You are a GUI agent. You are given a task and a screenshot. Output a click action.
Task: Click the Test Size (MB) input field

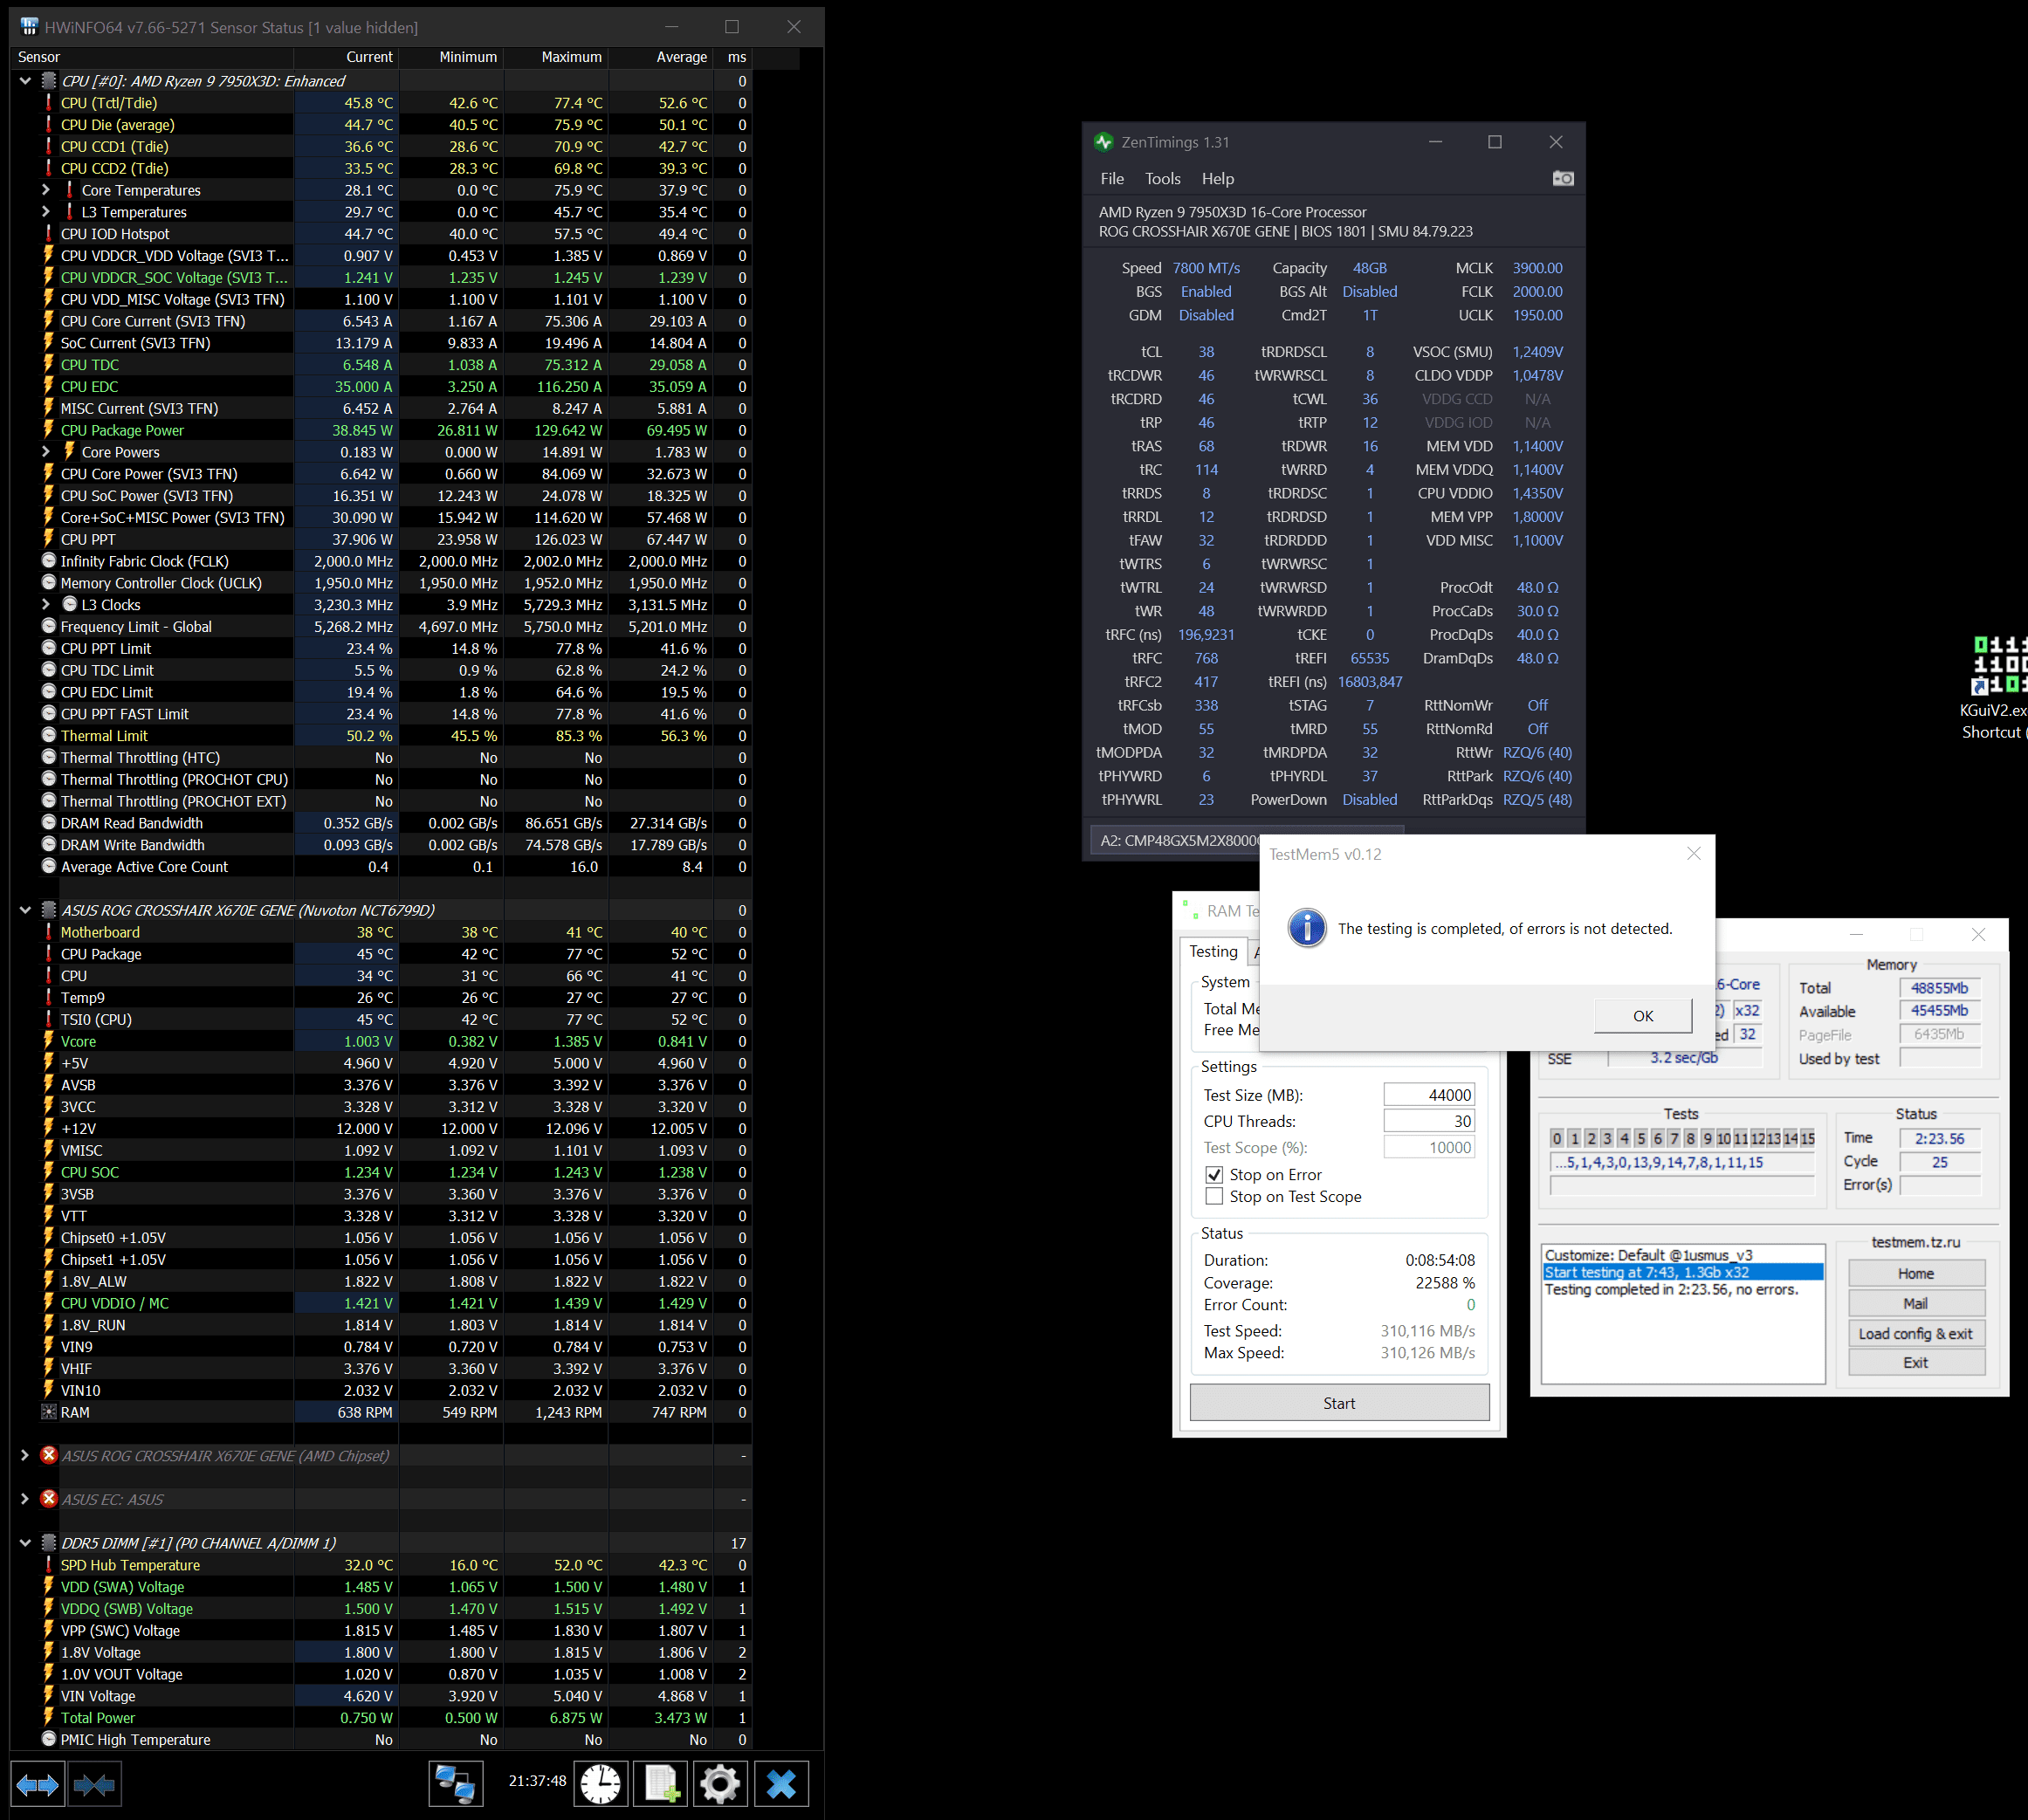(1429, 1095)
